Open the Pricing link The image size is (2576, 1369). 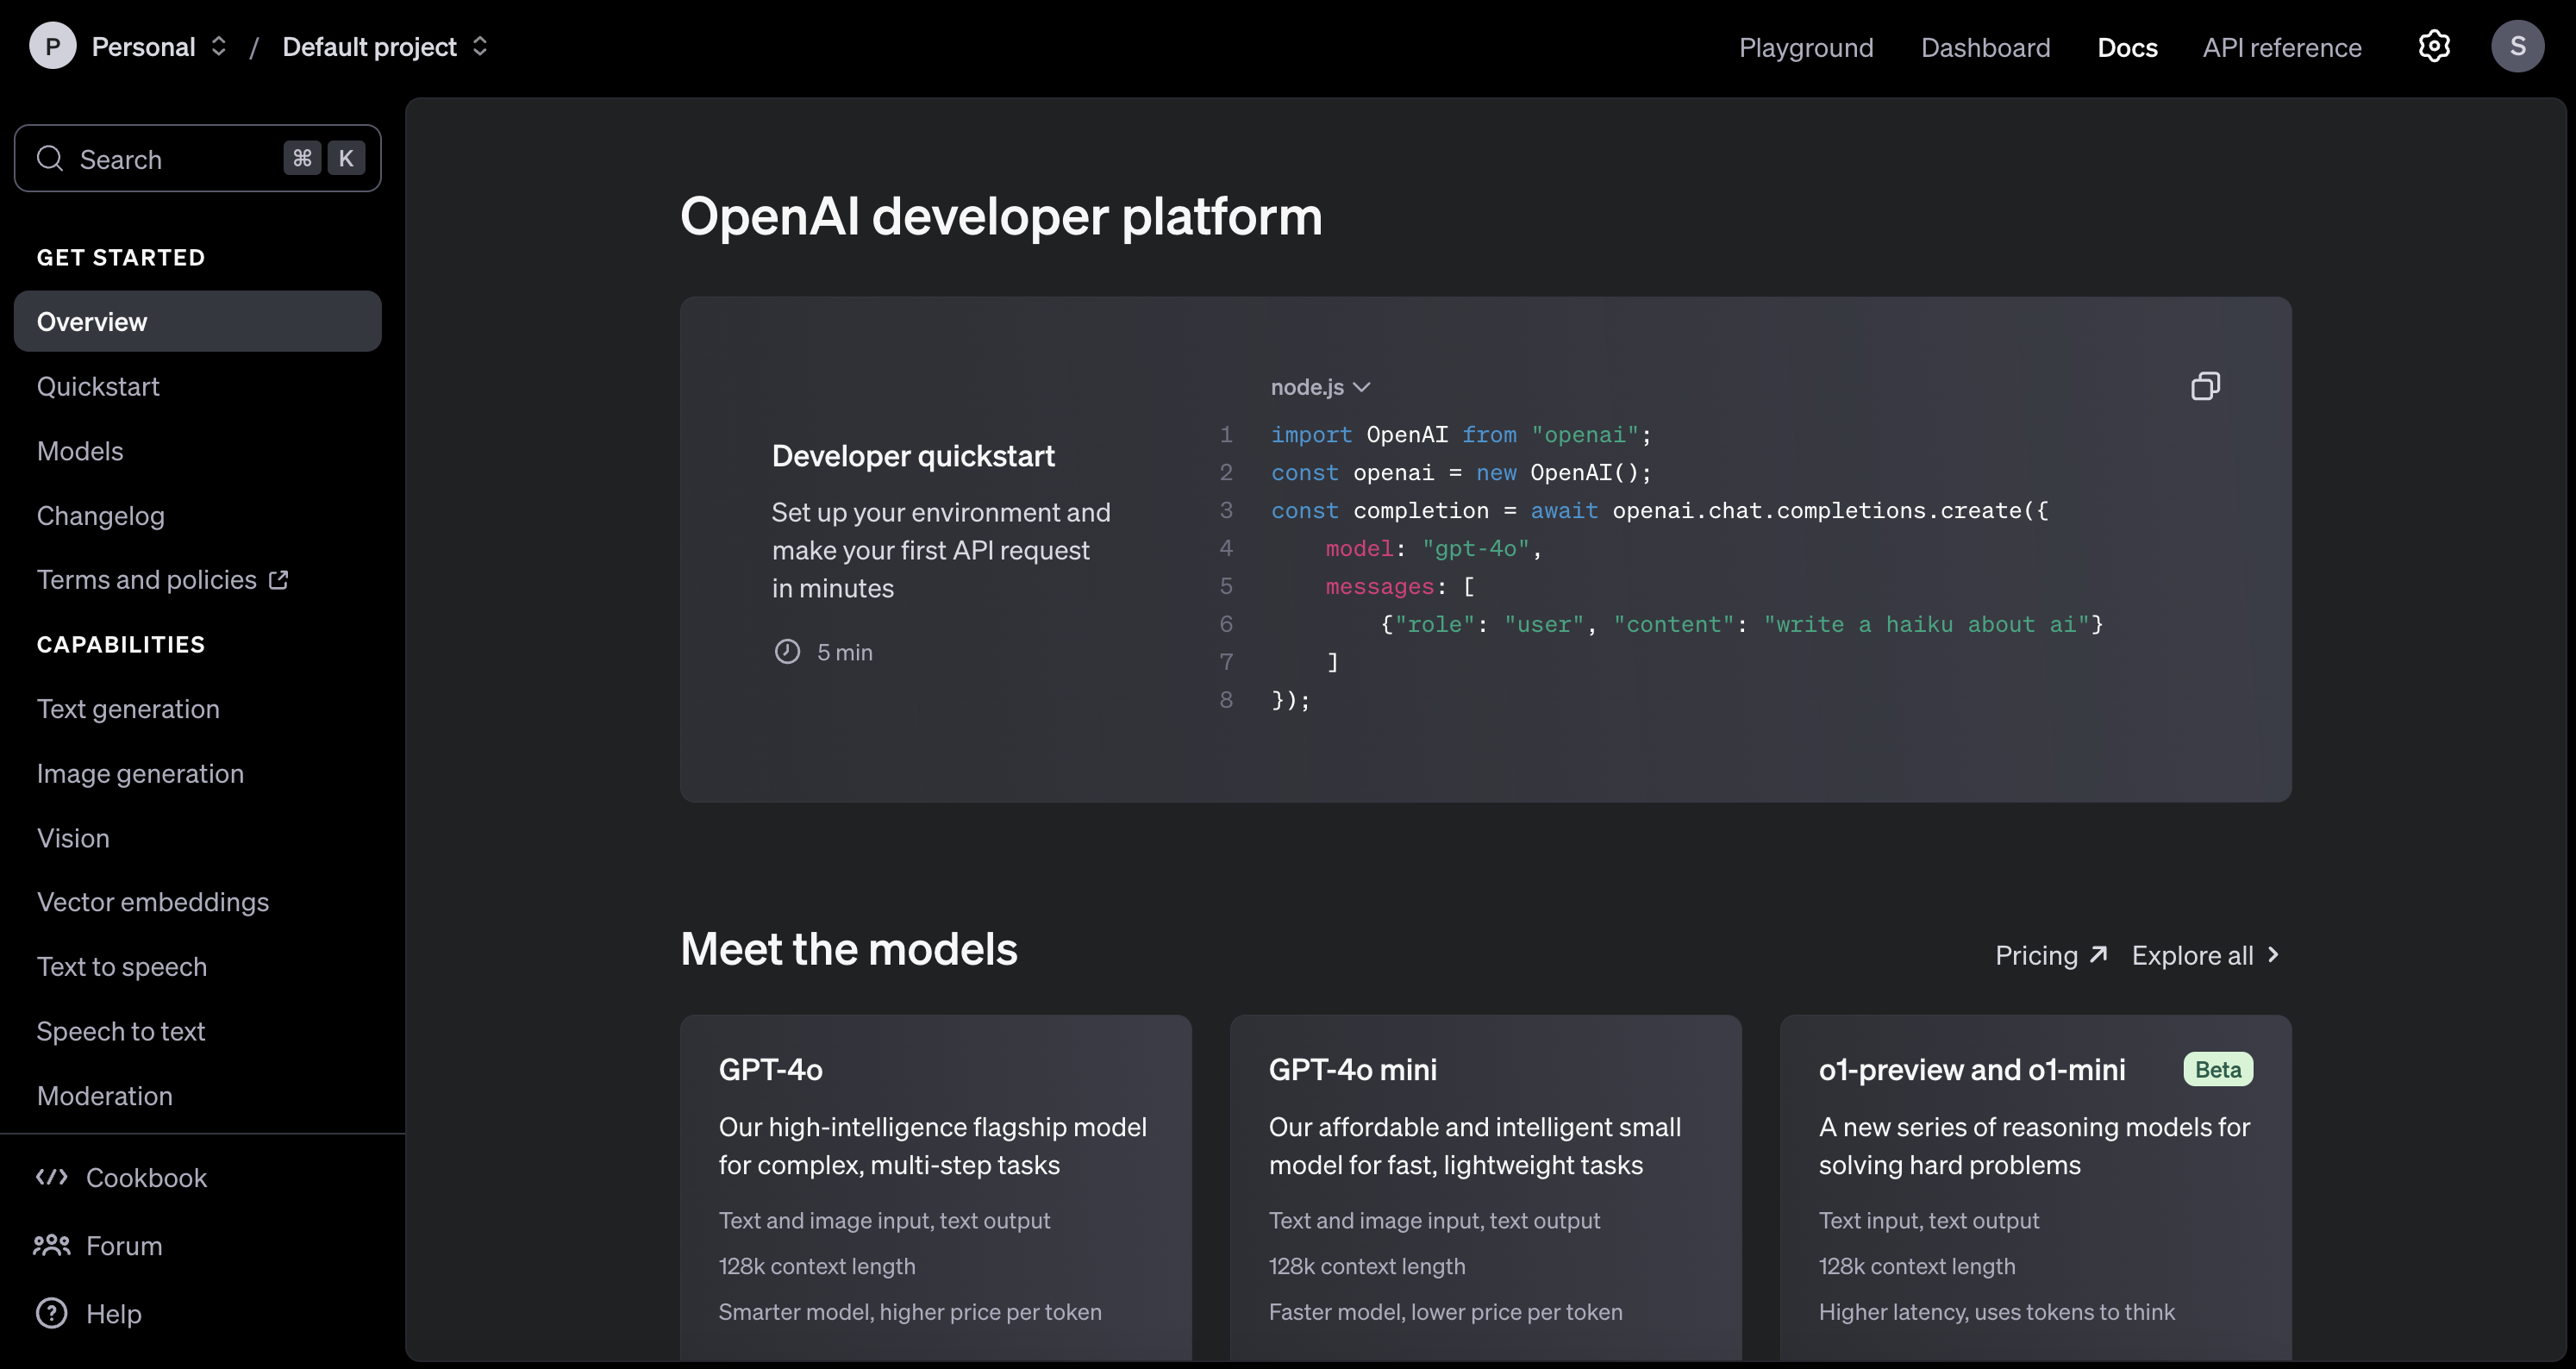tap(2051, 955)
